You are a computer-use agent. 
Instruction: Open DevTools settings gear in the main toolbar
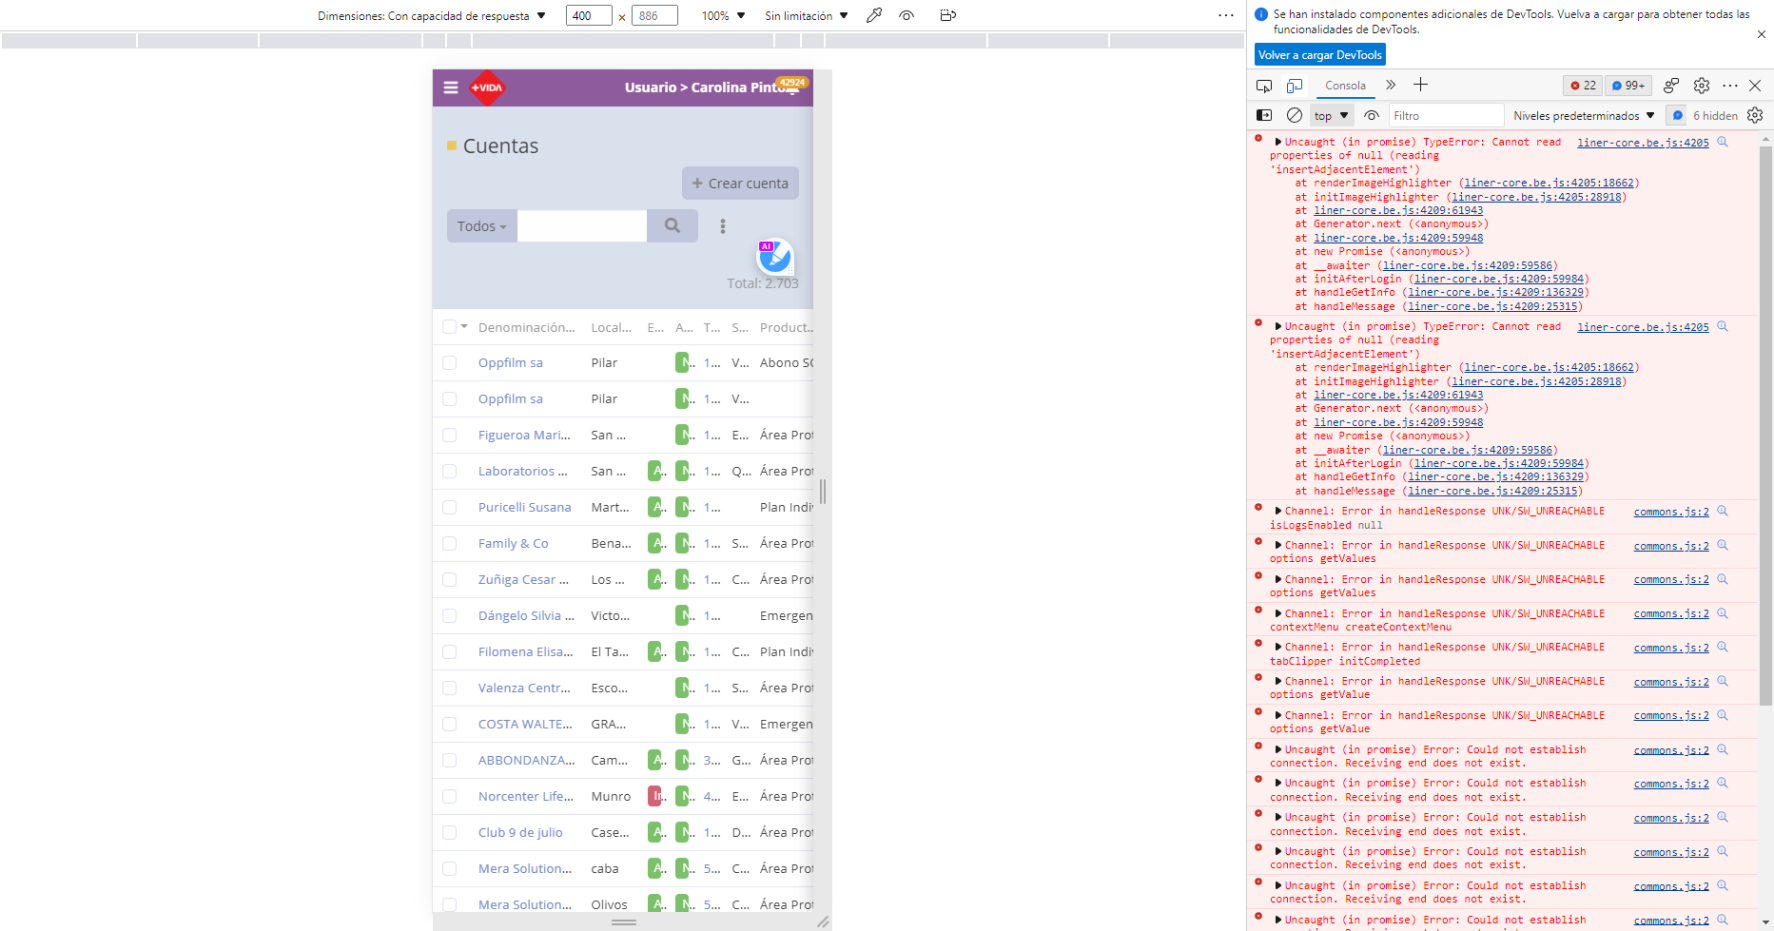[x=1701, y=86]
